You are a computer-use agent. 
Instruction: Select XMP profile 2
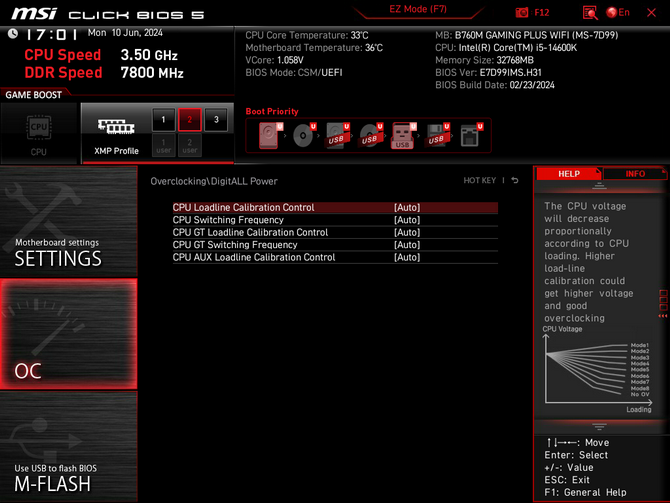coord(190,120)
